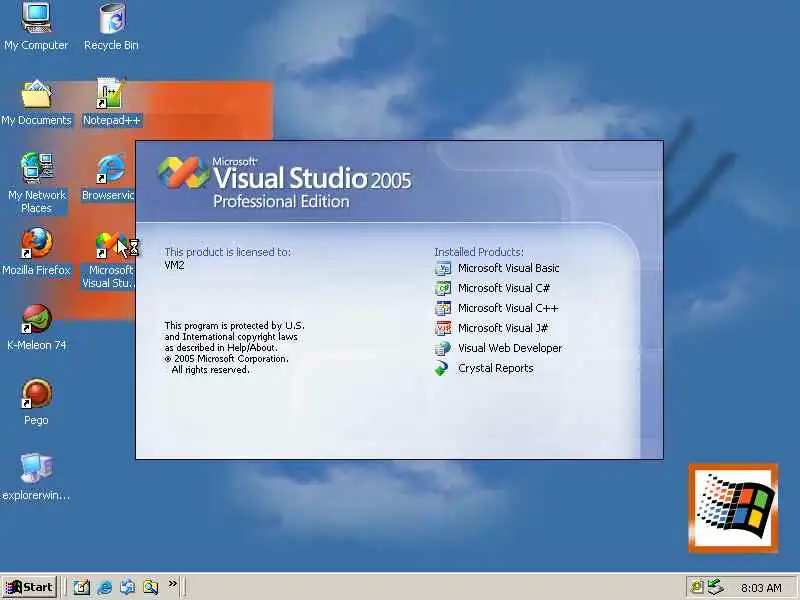Click the 'VM2' licensee name
Image resolution: width=800 pixels, height=600 pixels.
[x=174, y=265]
